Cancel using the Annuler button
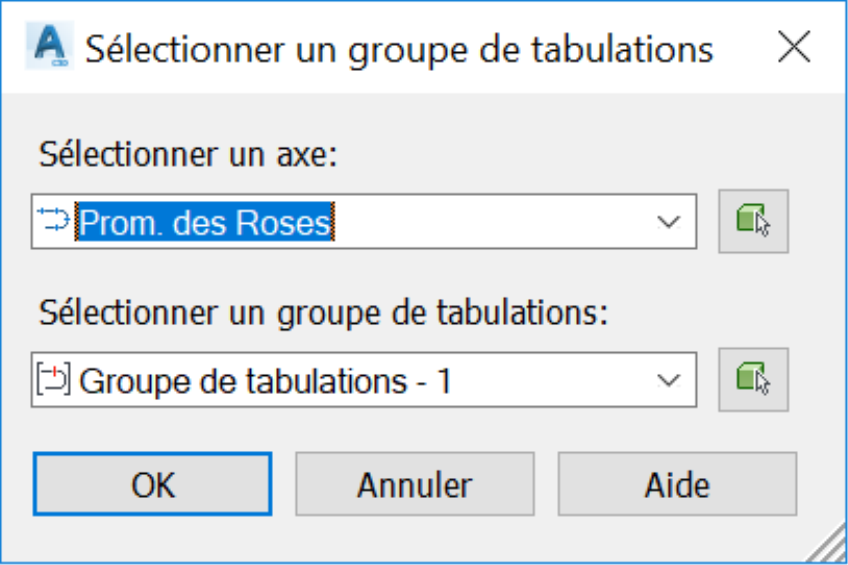 pos(415,484)
